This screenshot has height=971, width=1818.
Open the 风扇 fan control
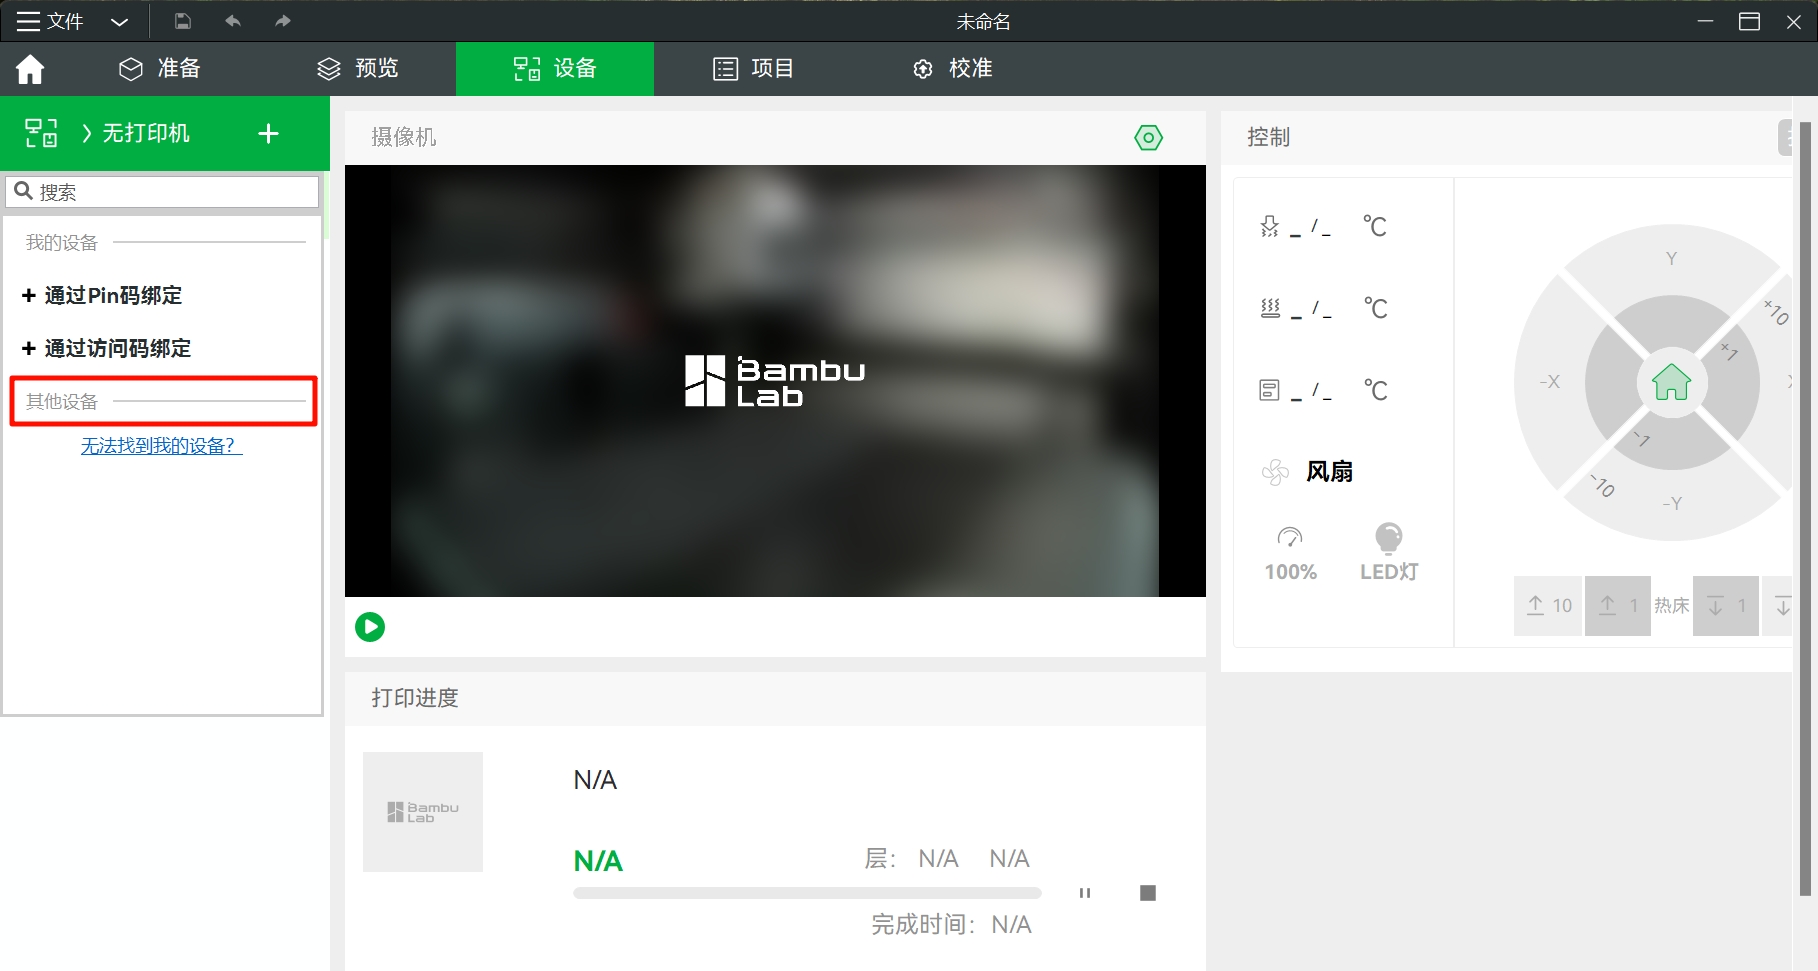pyautogui.click(x=1308, y=471)
